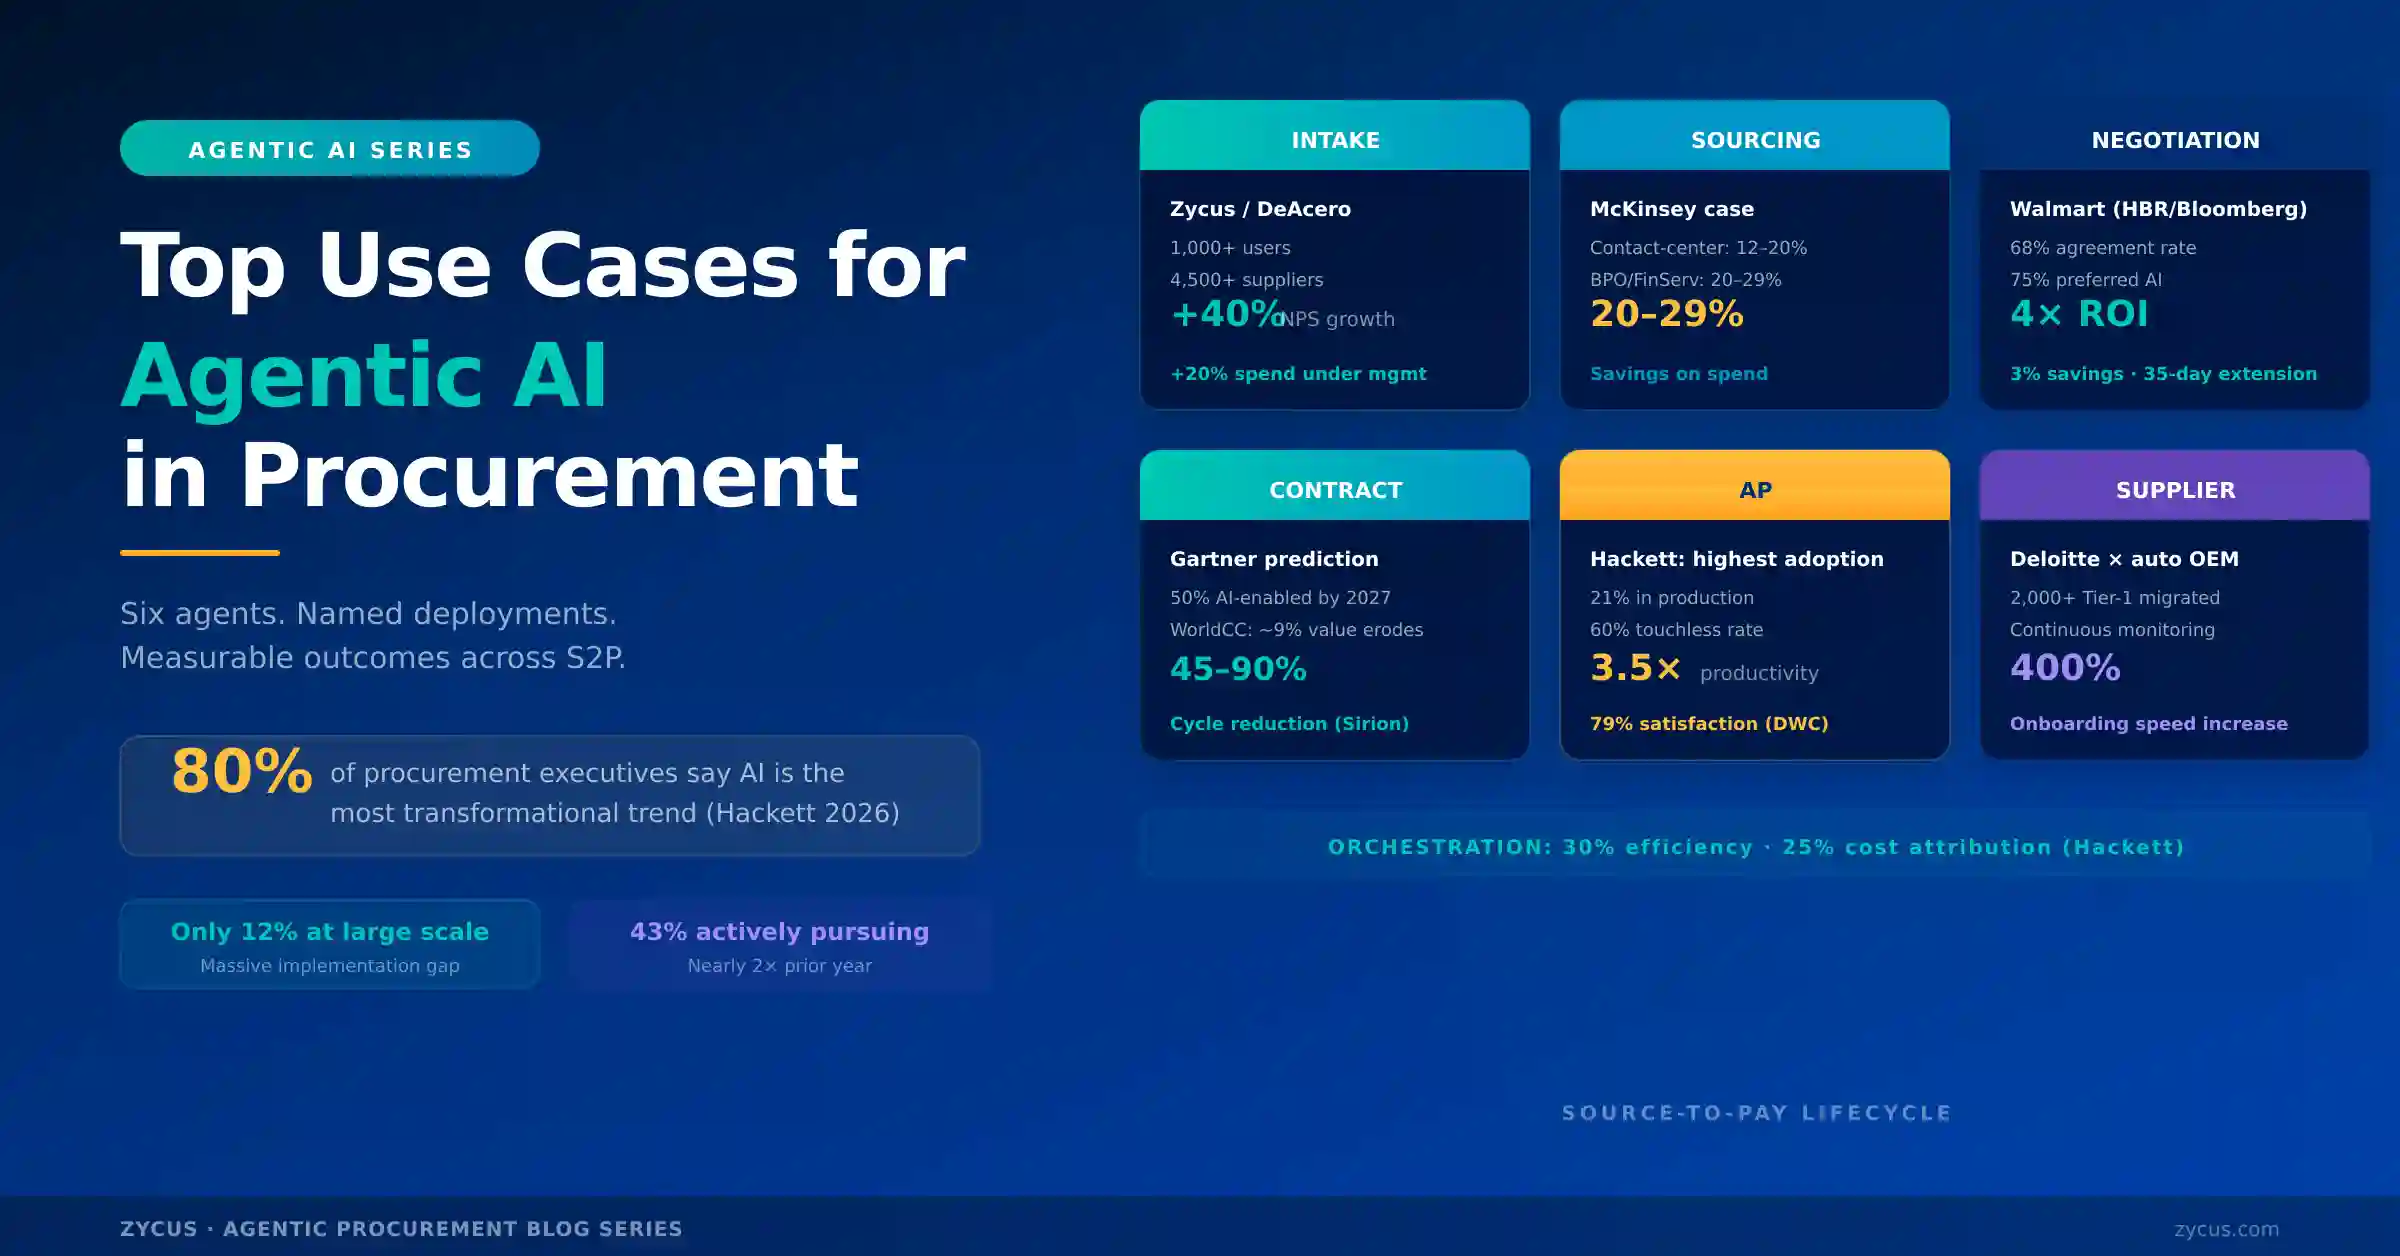Click the AGENTIC AI SERIES badge
Screen dimensions: 2400x1256
(330, 148)
